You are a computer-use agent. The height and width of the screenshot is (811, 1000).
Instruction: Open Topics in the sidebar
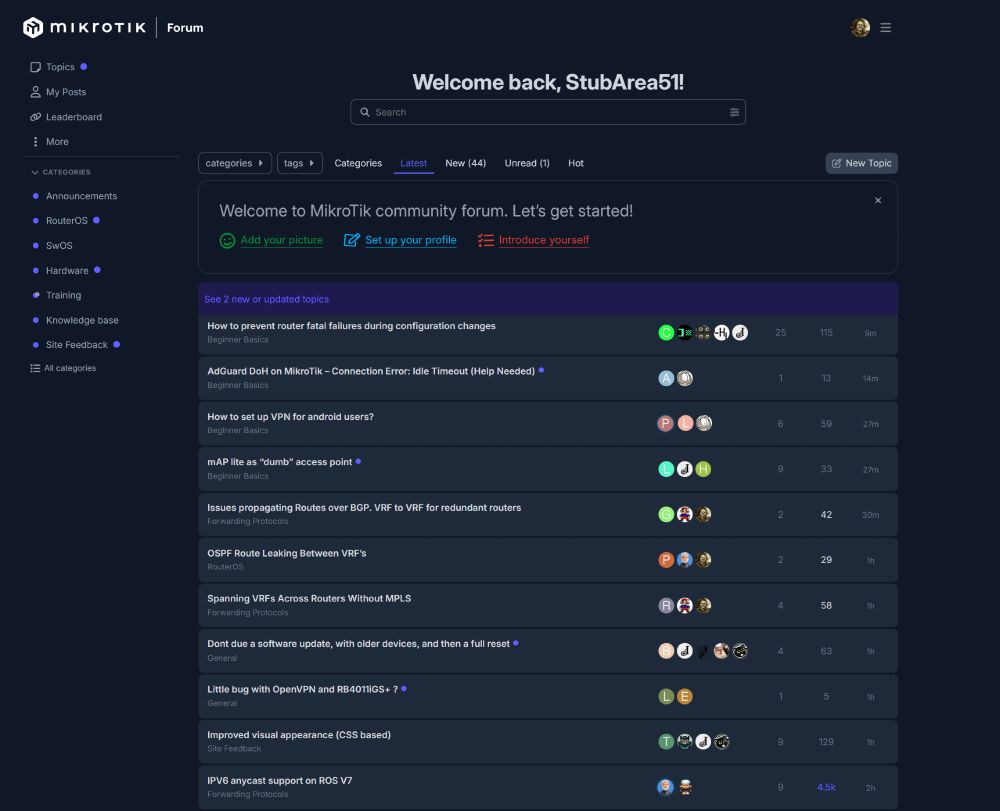point(60,67)
